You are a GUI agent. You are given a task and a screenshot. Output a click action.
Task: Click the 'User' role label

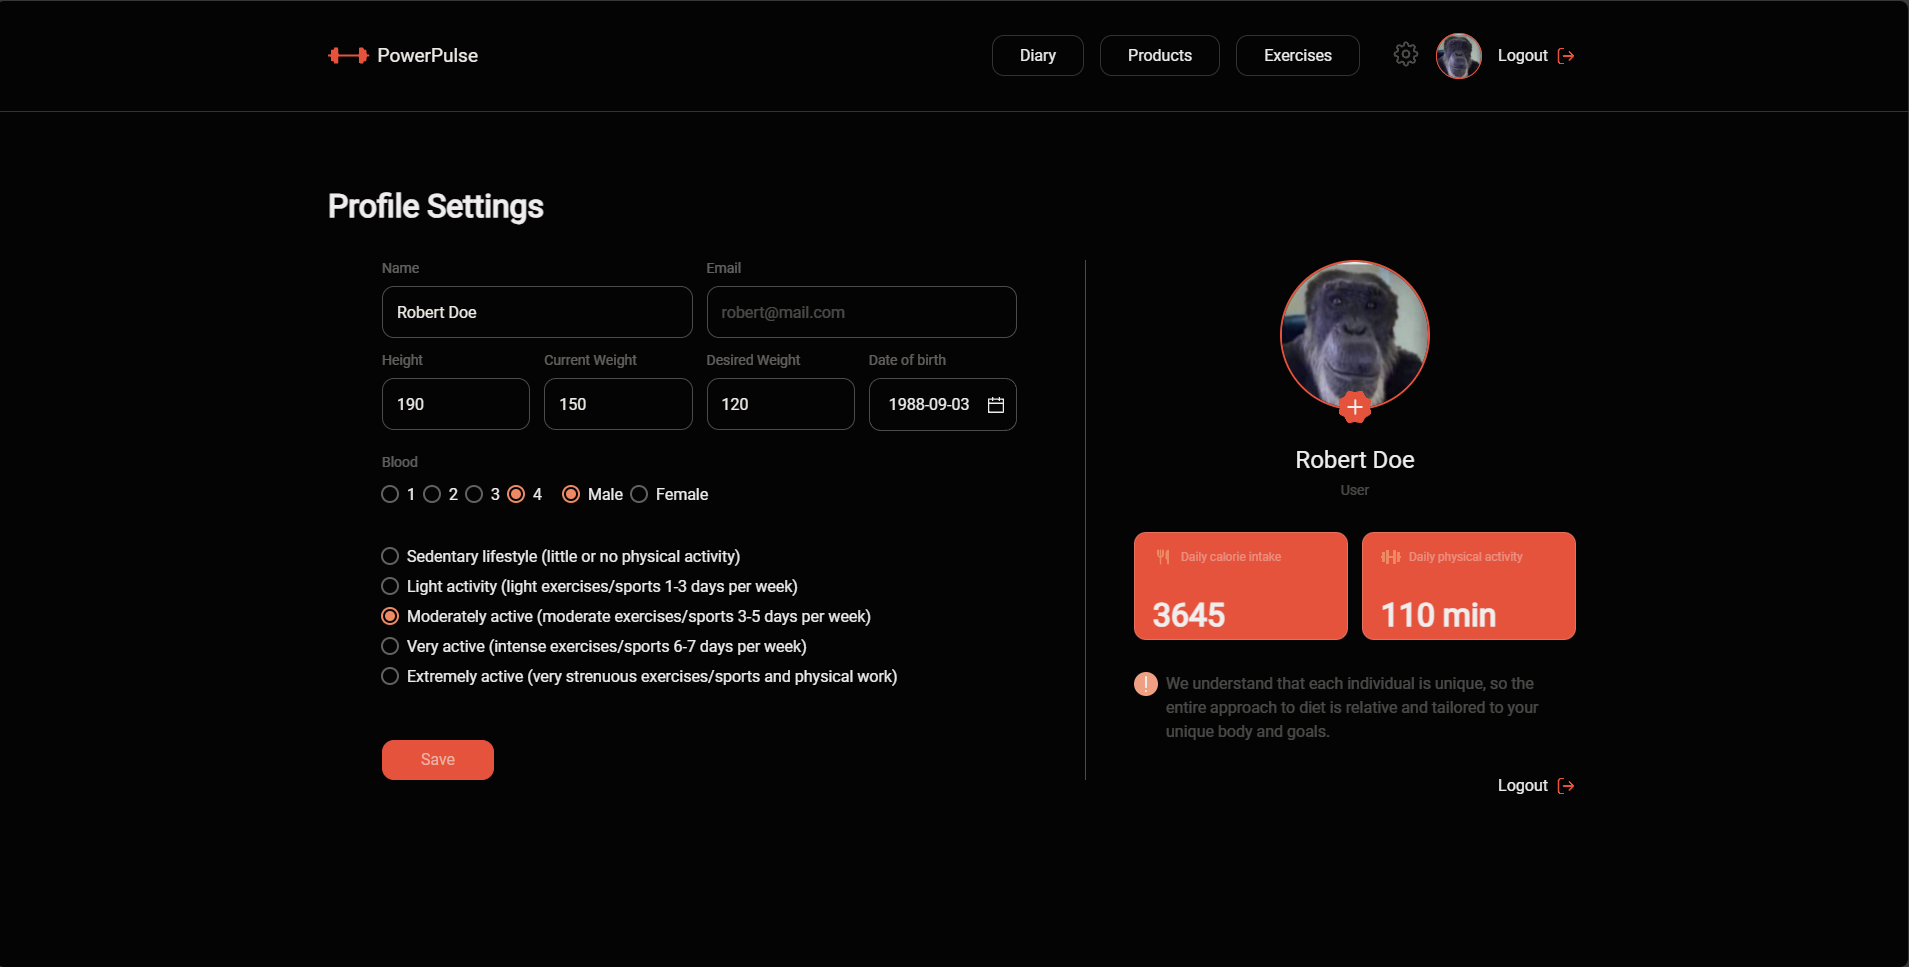pos(1355,490)
